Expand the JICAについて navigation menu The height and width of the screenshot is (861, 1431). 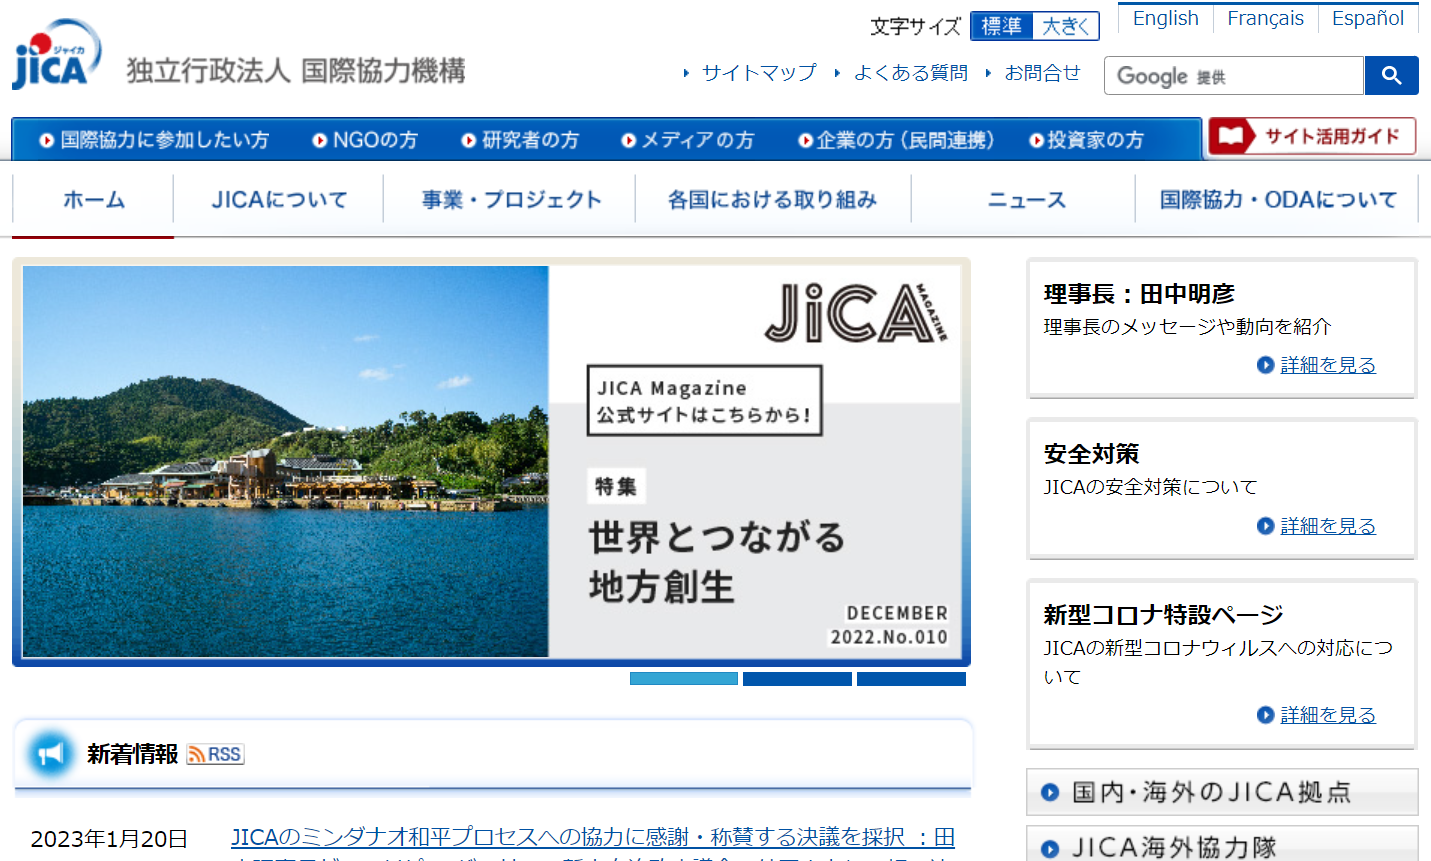279,200
